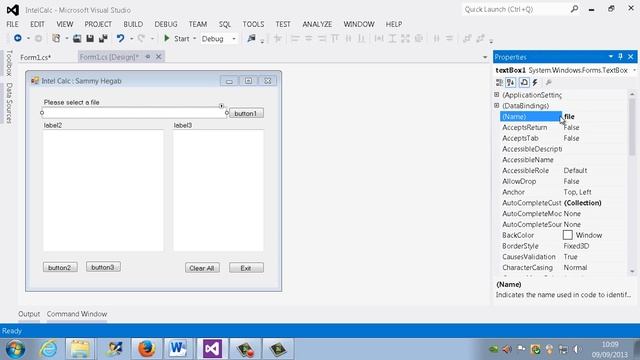Open Microsoft Word from the taskbar

tap(178, 349)
